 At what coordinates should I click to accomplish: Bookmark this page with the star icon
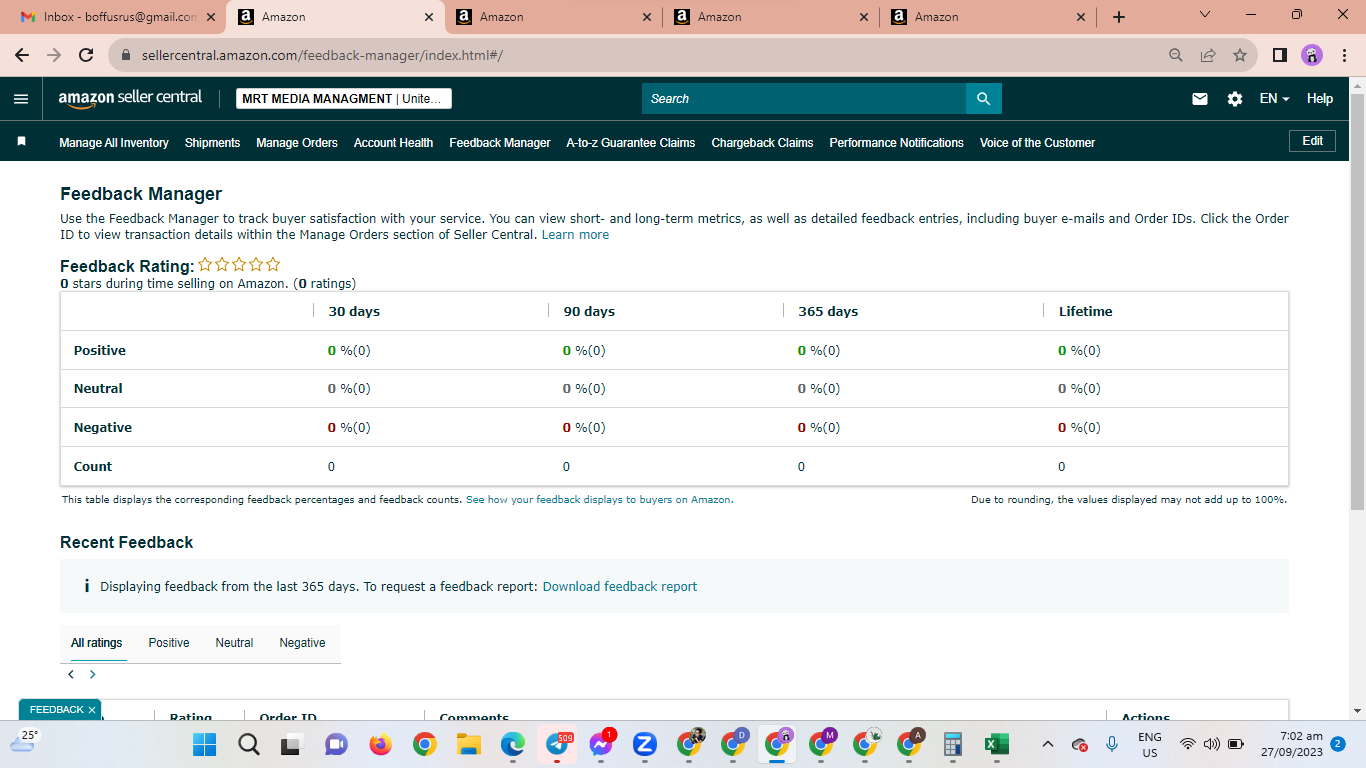pos(1240,55)
